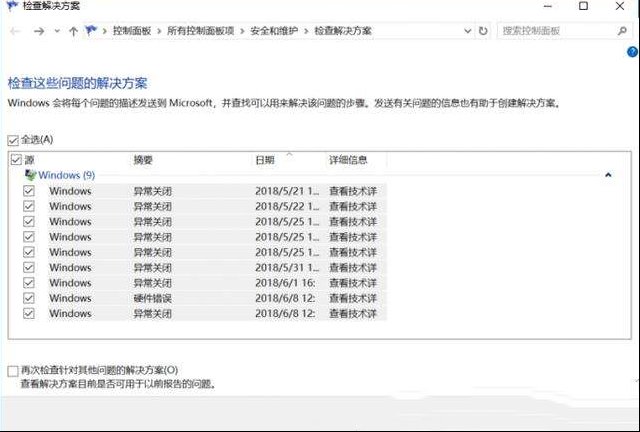Screen dimensions: 640x432
Task: Expand the chevron after 安全和维护
Action: click(306, 31)
